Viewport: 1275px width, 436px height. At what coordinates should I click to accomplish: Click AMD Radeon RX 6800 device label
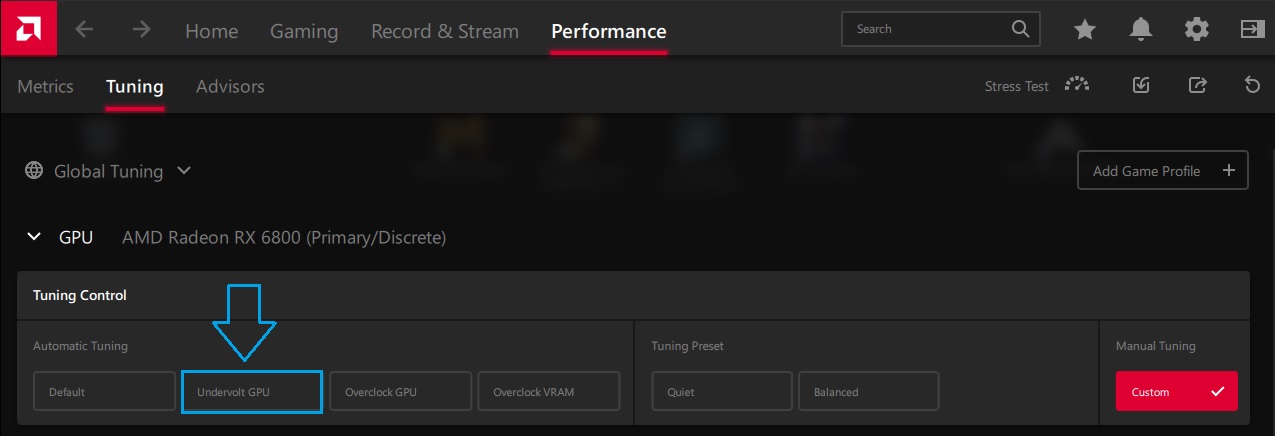click(x=284, y=237)
